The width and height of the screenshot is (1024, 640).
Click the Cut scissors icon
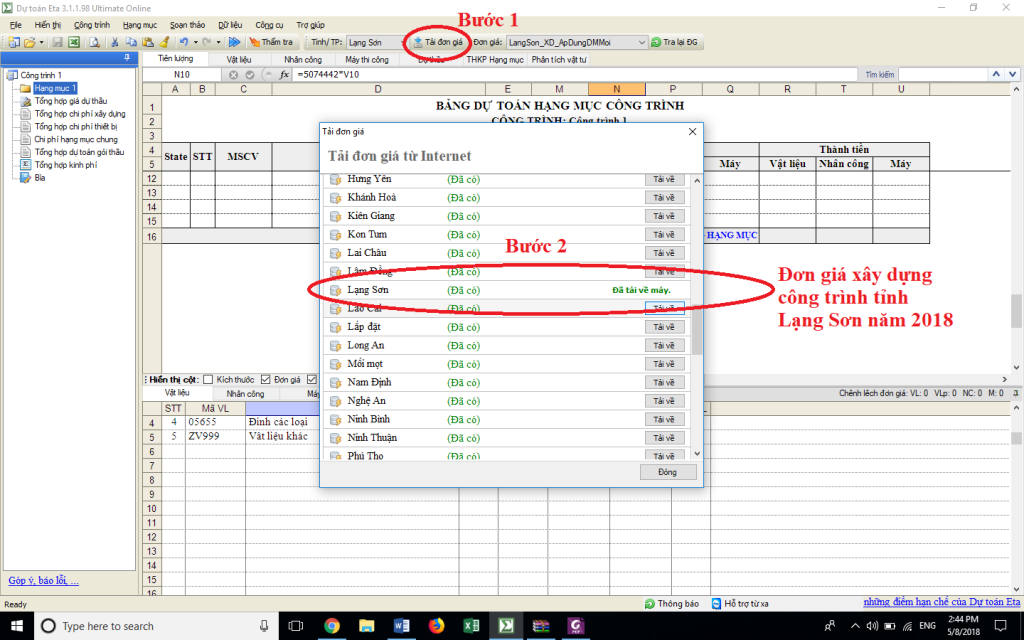(116, 43)
